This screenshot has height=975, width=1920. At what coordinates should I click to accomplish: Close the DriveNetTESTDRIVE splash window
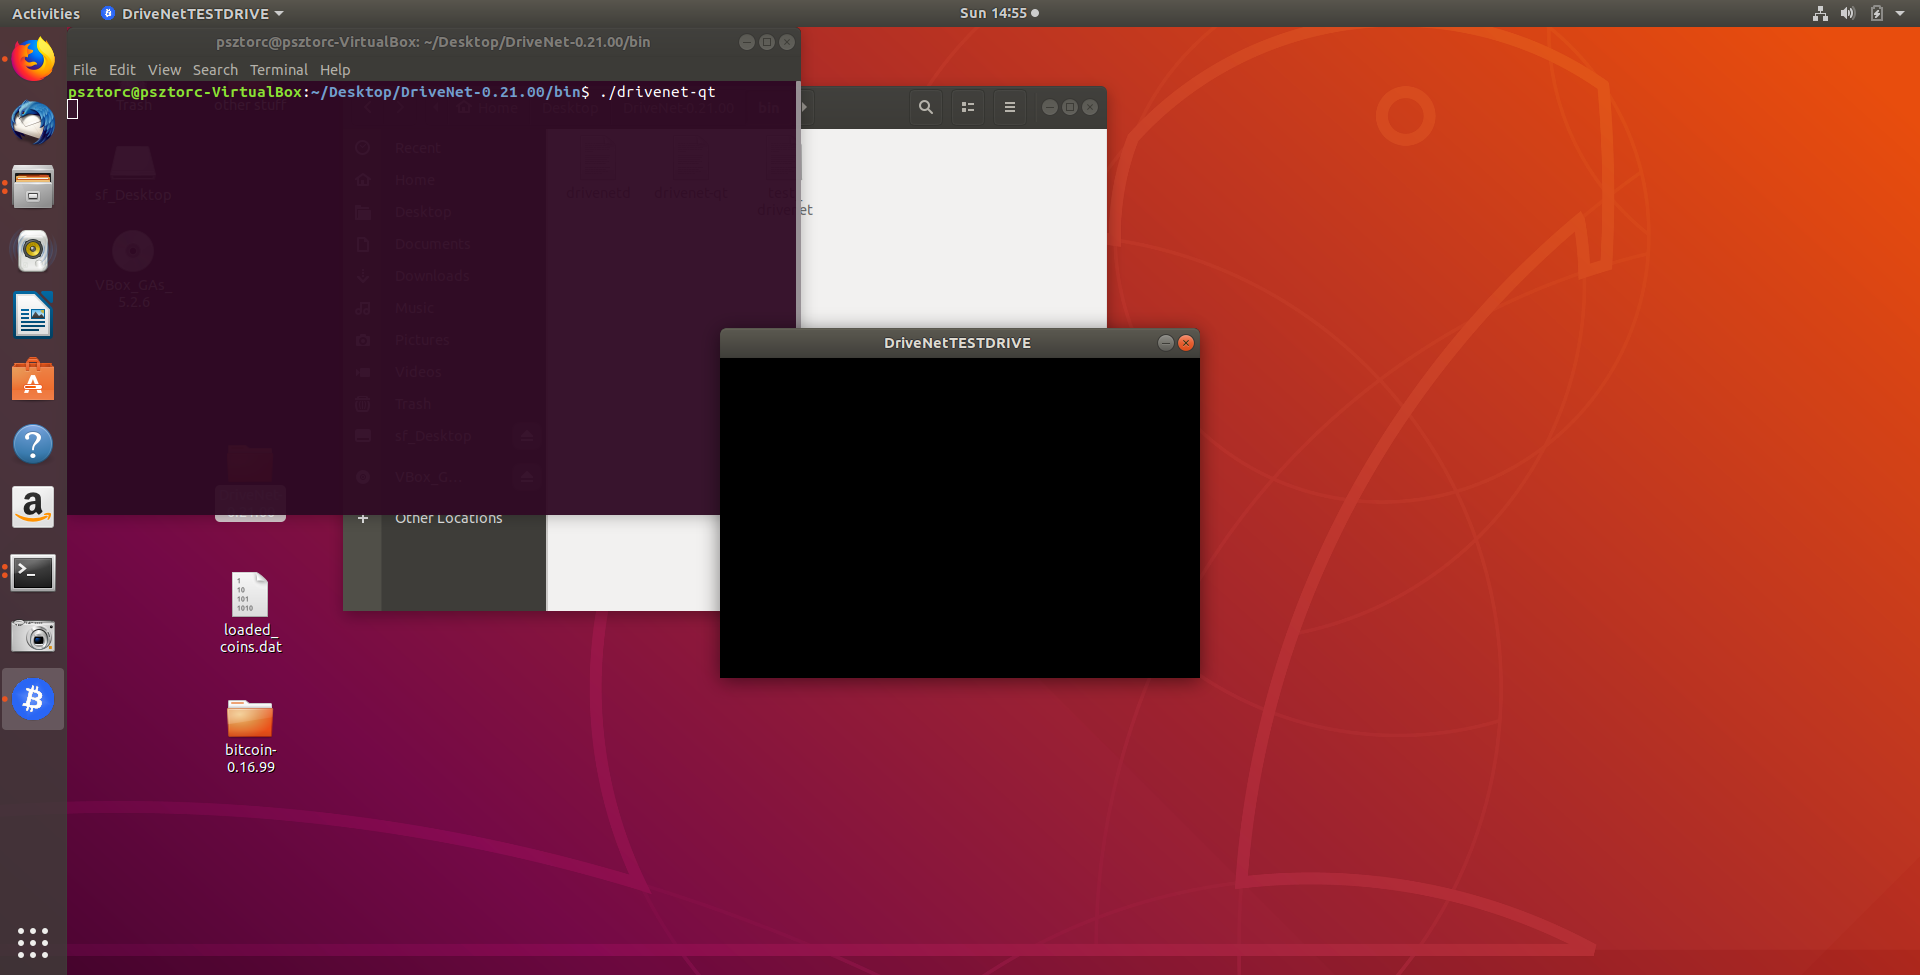coord(1186,343)
